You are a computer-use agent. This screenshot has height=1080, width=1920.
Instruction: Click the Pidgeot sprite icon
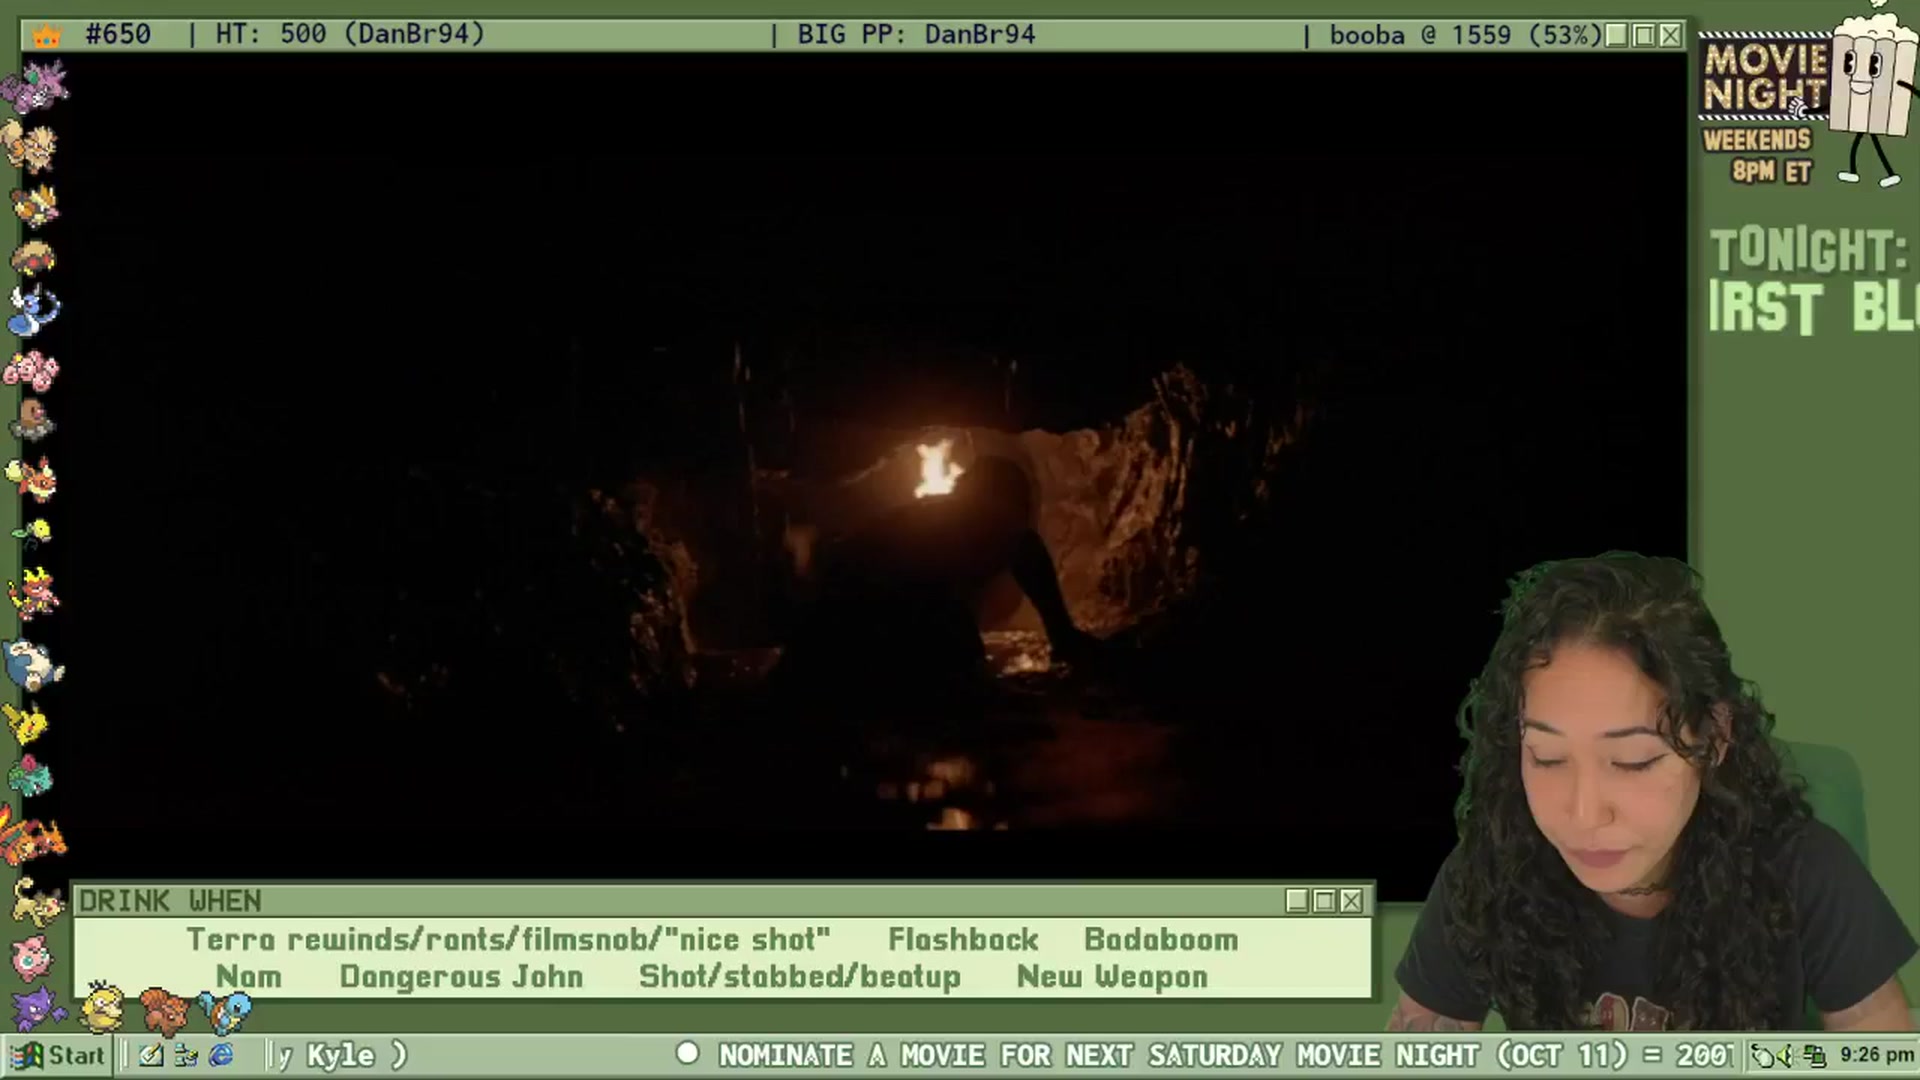coord(35,204)
